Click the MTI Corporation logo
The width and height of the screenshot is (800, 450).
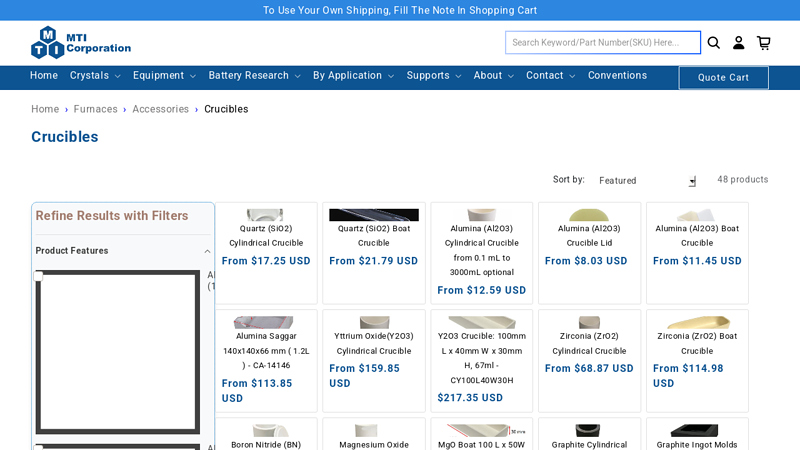coord(81,43)
